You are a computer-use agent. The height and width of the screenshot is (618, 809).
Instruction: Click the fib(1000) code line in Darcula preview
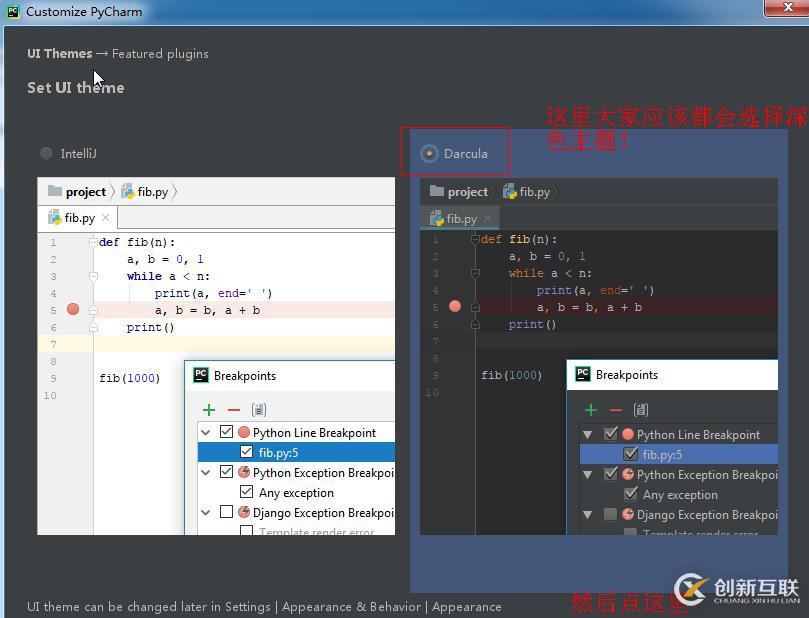pyautogui.click(x=511, y=375)
